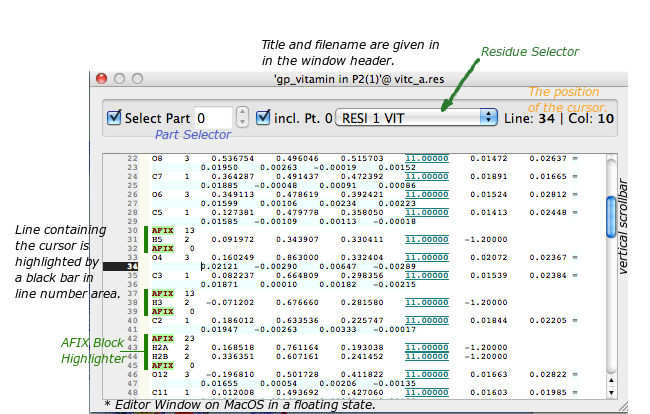Click atom name C5 on line 28
Screen dimensions: 650x414
coord(157,213)
